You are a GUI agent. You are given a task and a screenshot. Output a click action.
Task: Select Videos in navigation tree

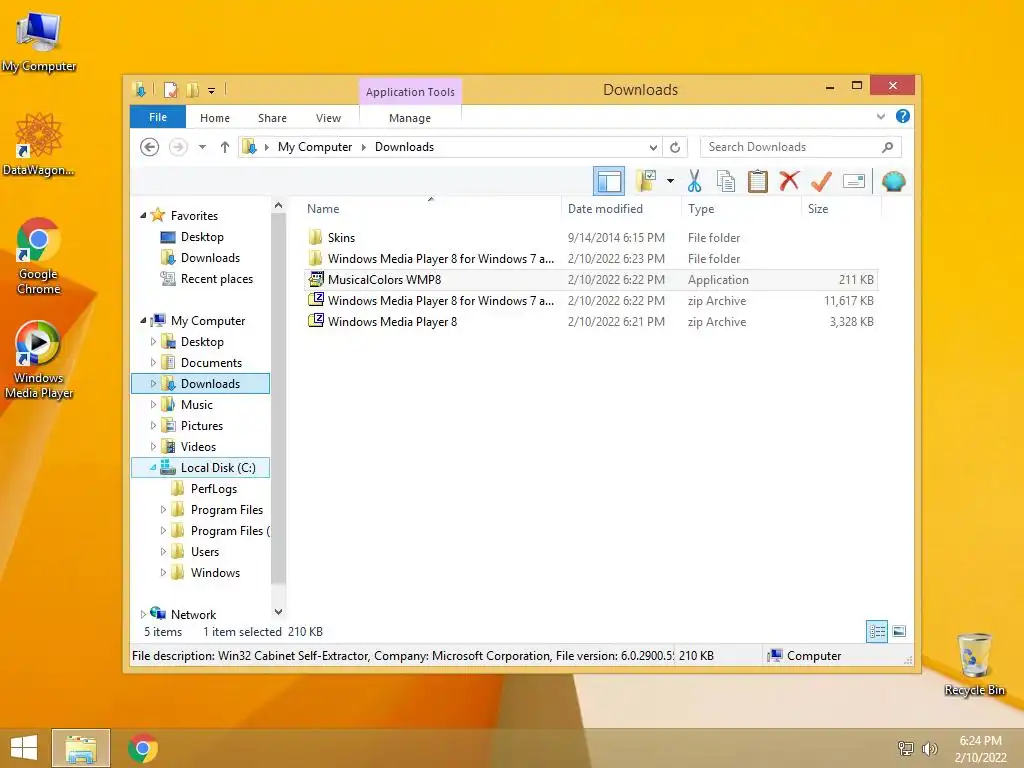coord(198,447)
